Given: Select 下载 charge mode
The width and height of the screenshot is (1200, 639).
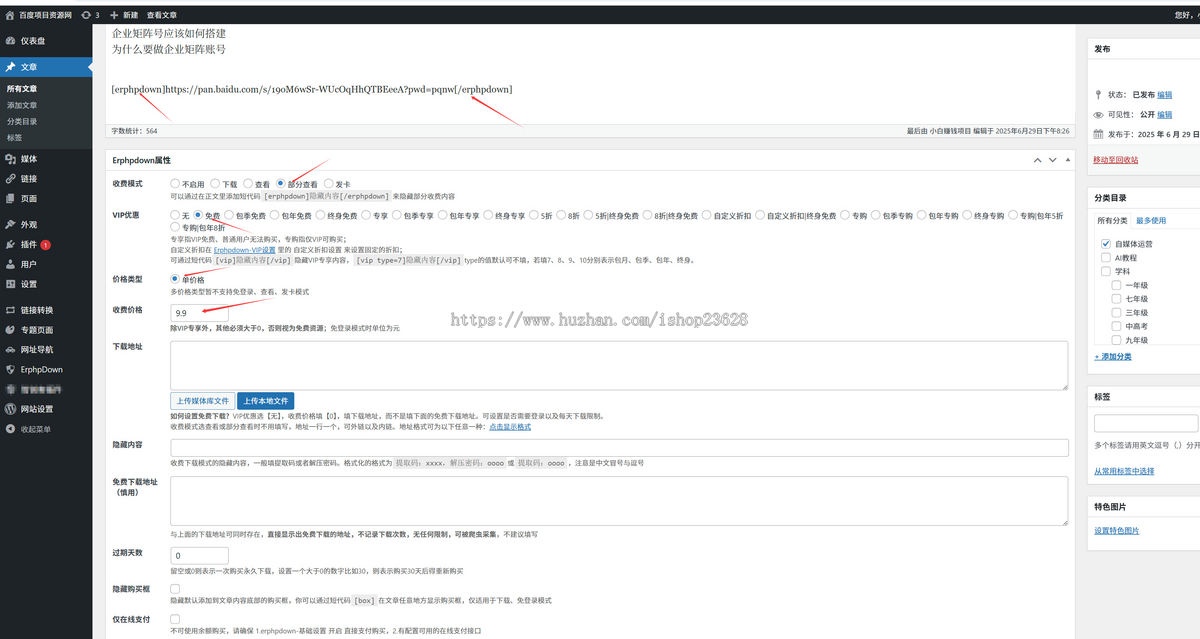Looking at the screenshot, I should click(215, 184).
